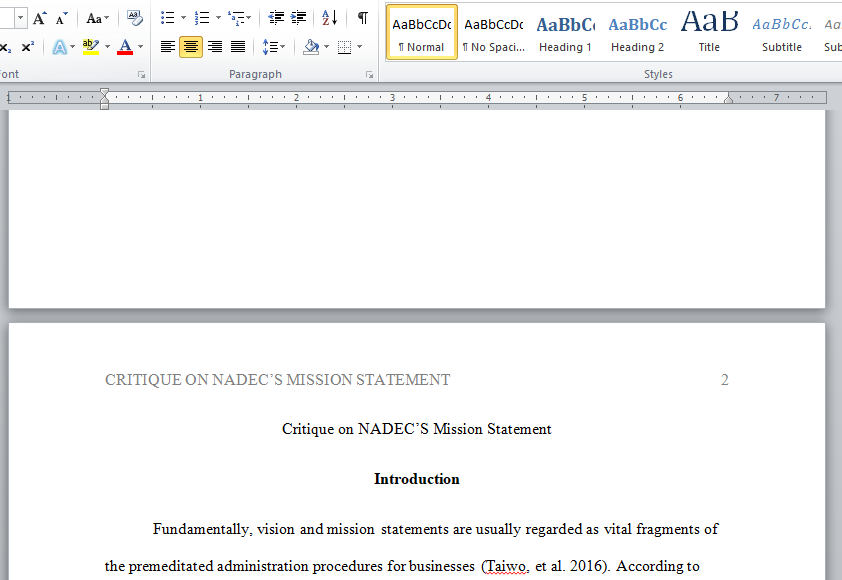
Task: Expand the Borders dropdown arrow
Action: (x=359, y=47)
